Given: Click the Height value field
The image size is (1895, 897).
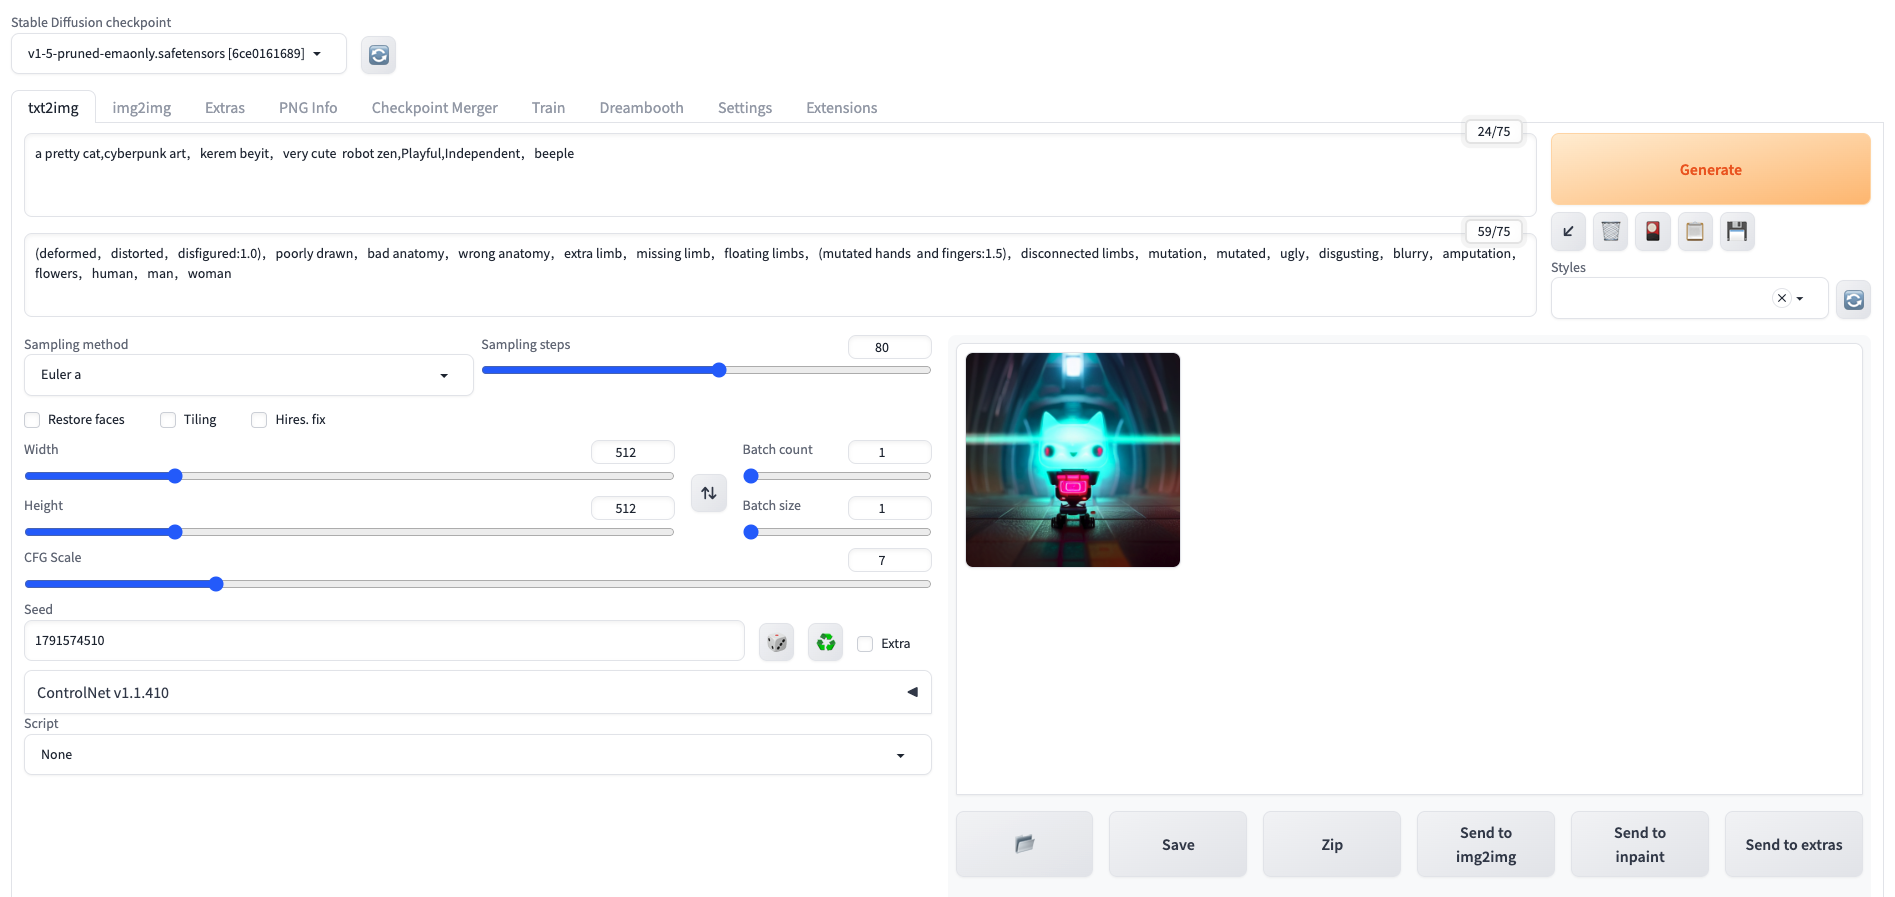Looking at the screenshot, I should [x=632, y=508].
